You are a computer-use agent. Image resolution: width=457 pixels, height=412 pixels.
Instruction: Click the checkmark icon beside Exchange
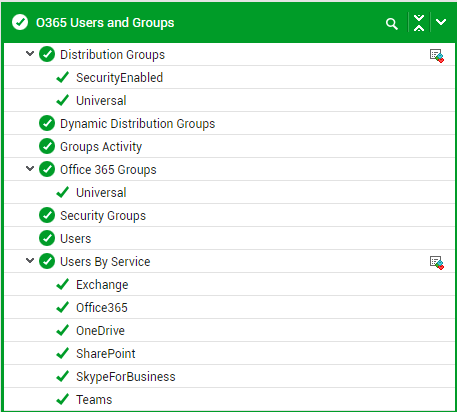point(63,284)
